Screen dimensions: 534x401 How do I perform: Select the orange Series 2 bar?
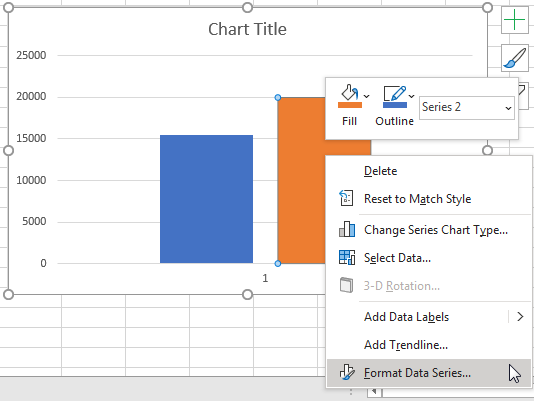click(x=301, y=180)
